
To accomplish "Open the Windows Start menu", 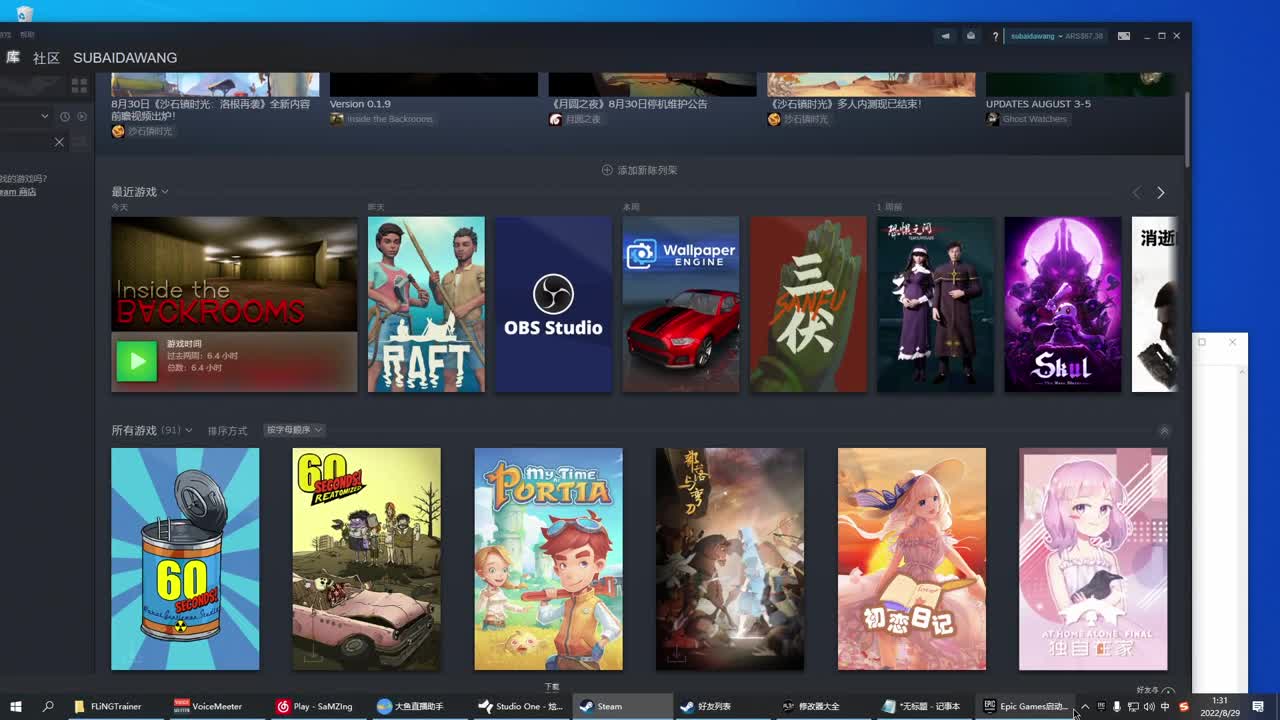I will point(16,706).
